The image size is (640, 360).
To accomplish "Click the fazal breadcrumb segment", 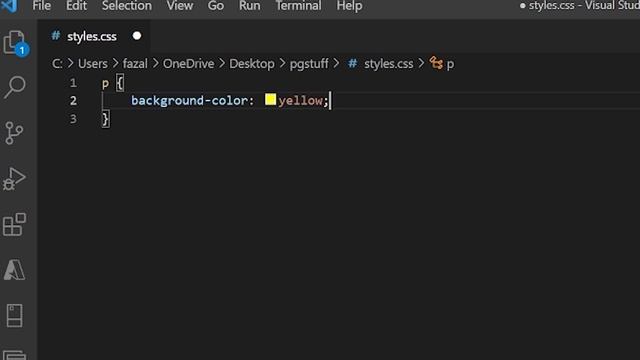I will point(135,64).
